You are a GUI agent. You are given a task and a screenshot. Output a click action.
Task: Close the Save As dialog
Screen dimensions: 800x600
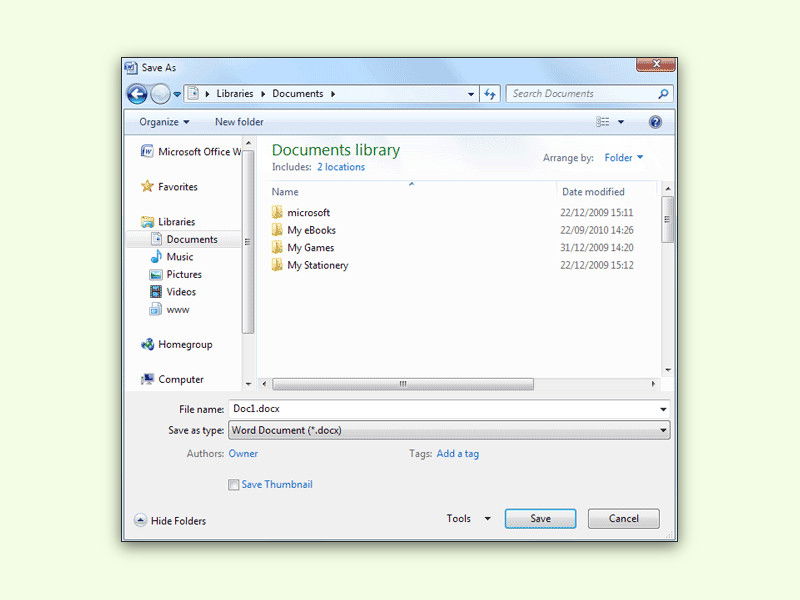656,64
